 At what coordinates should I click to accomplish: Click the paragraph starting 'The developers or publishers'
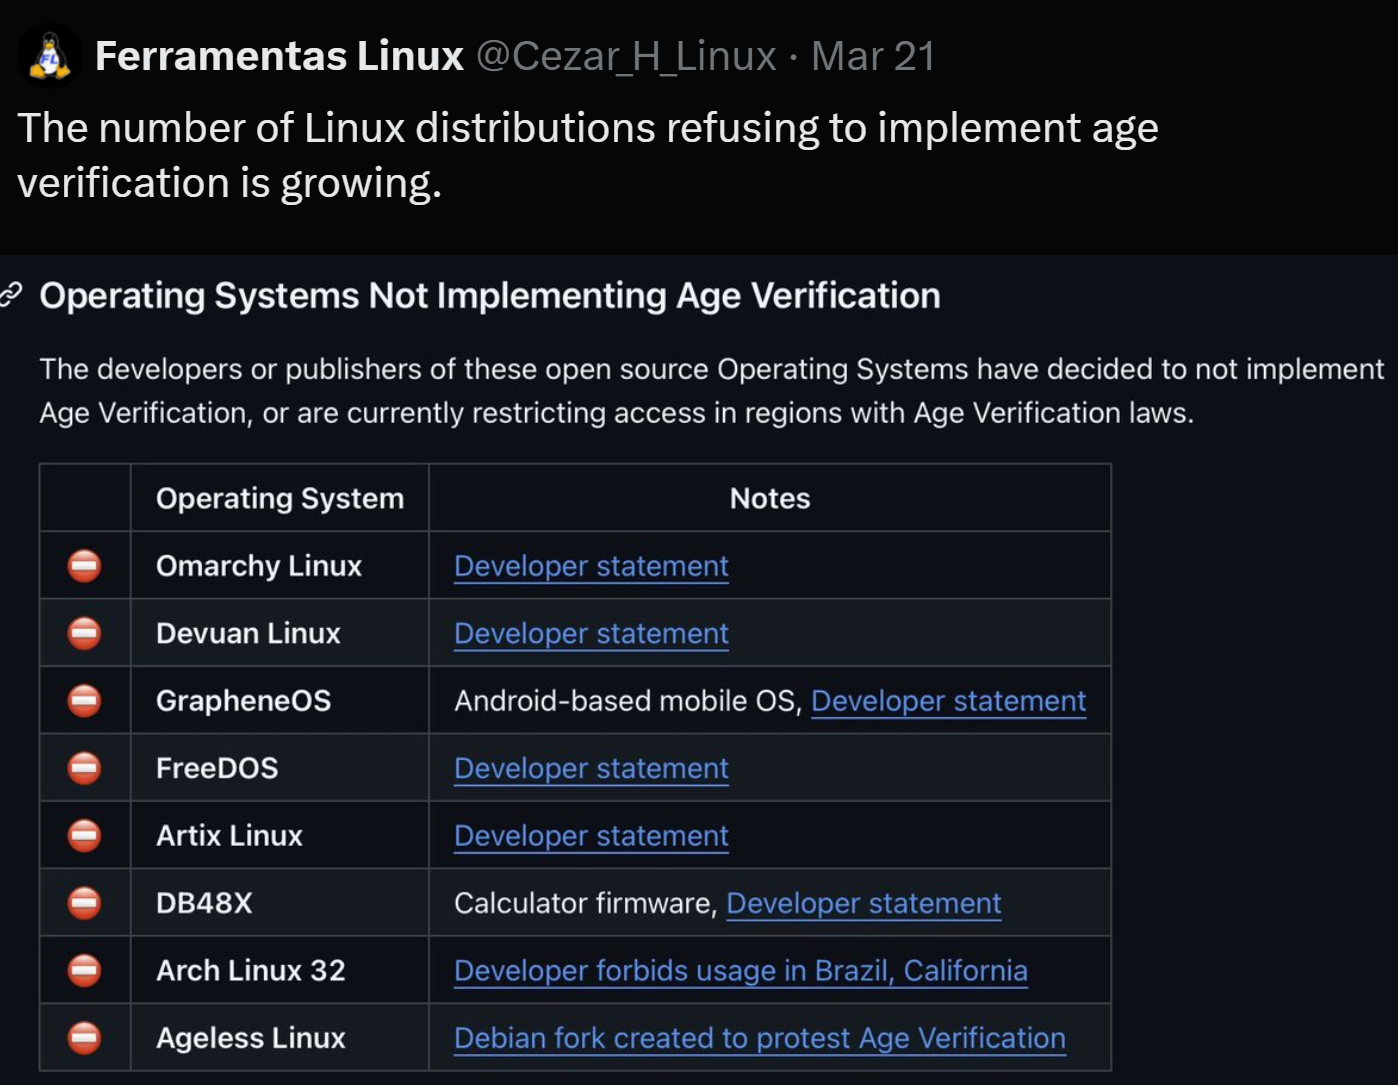tap(712, 391)
